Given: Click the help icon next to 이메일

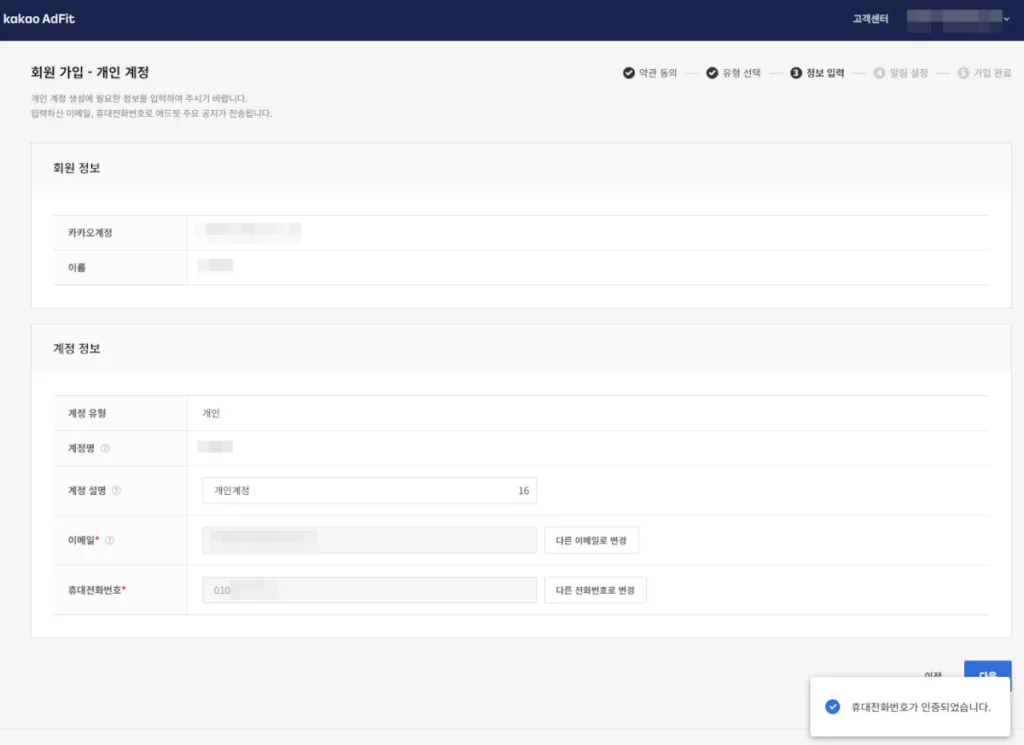Looking at the screenshot, I should tap(110, 540).
